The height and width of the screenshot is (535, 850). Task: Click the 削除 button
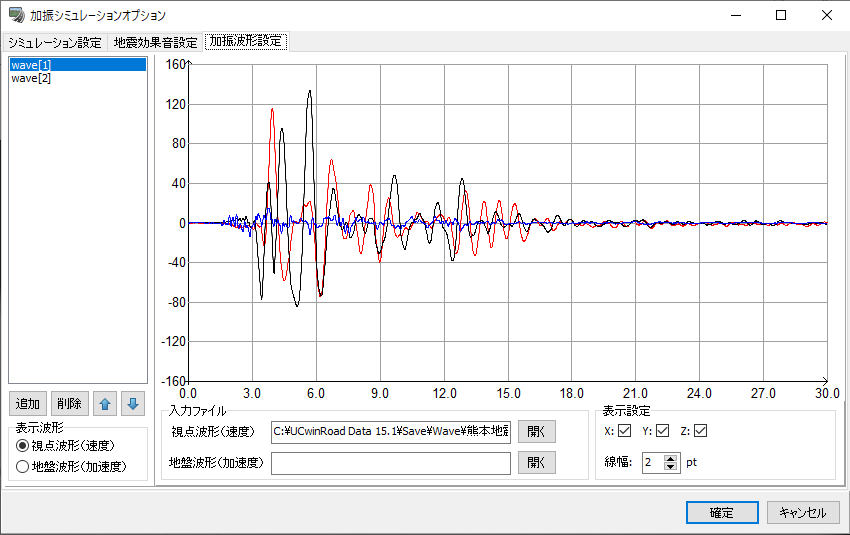point(69,404)
